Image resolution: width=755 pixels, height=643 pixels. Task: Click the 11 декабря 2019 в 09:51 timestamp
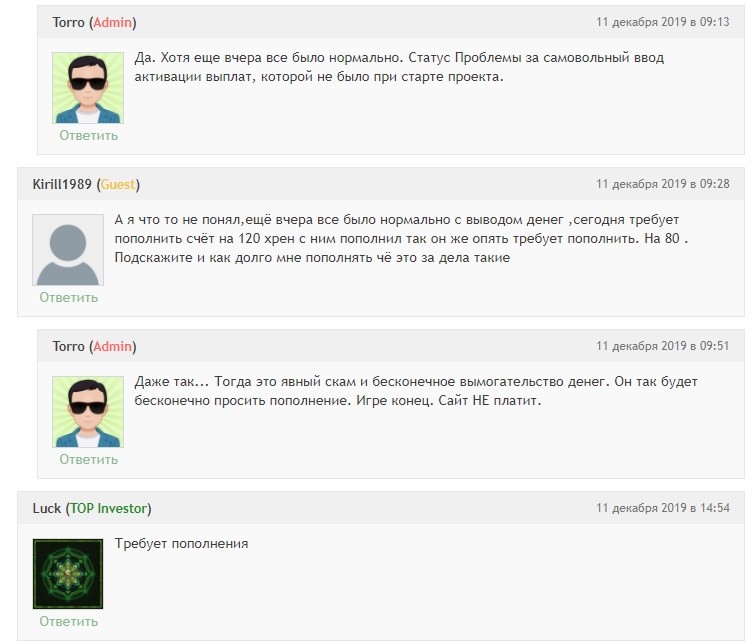pos(663,345)
